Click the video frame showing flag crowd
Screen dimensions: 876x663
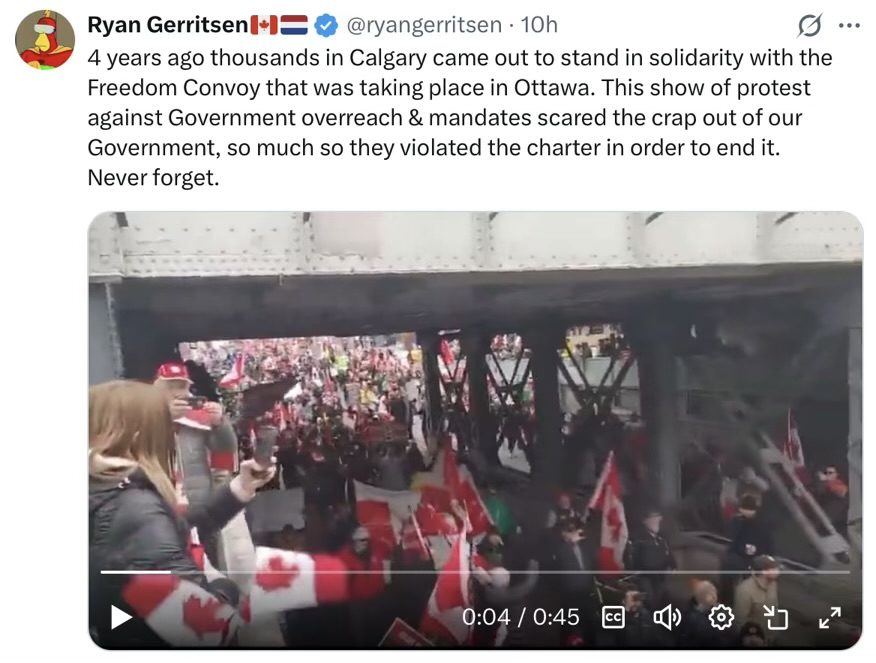(x=475, y=430)
